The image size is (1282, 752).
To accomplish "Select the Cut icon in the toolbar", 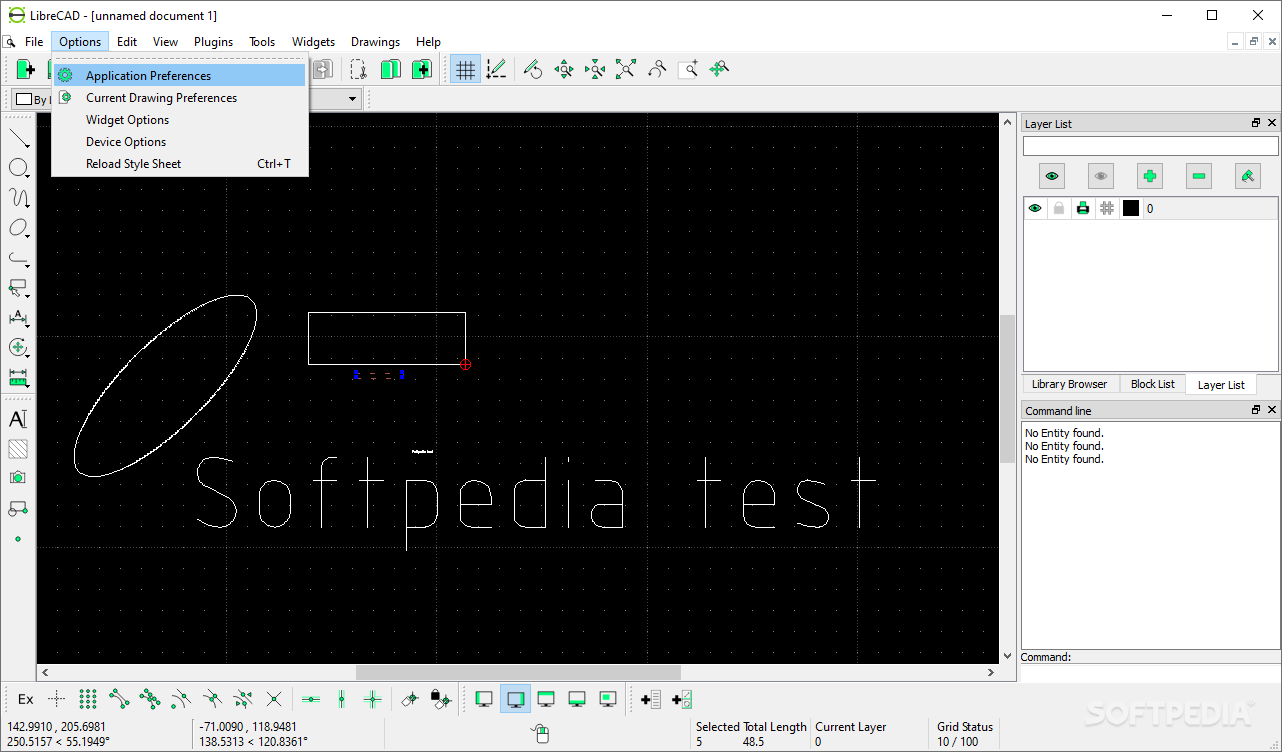I will (x=358, y=69).
